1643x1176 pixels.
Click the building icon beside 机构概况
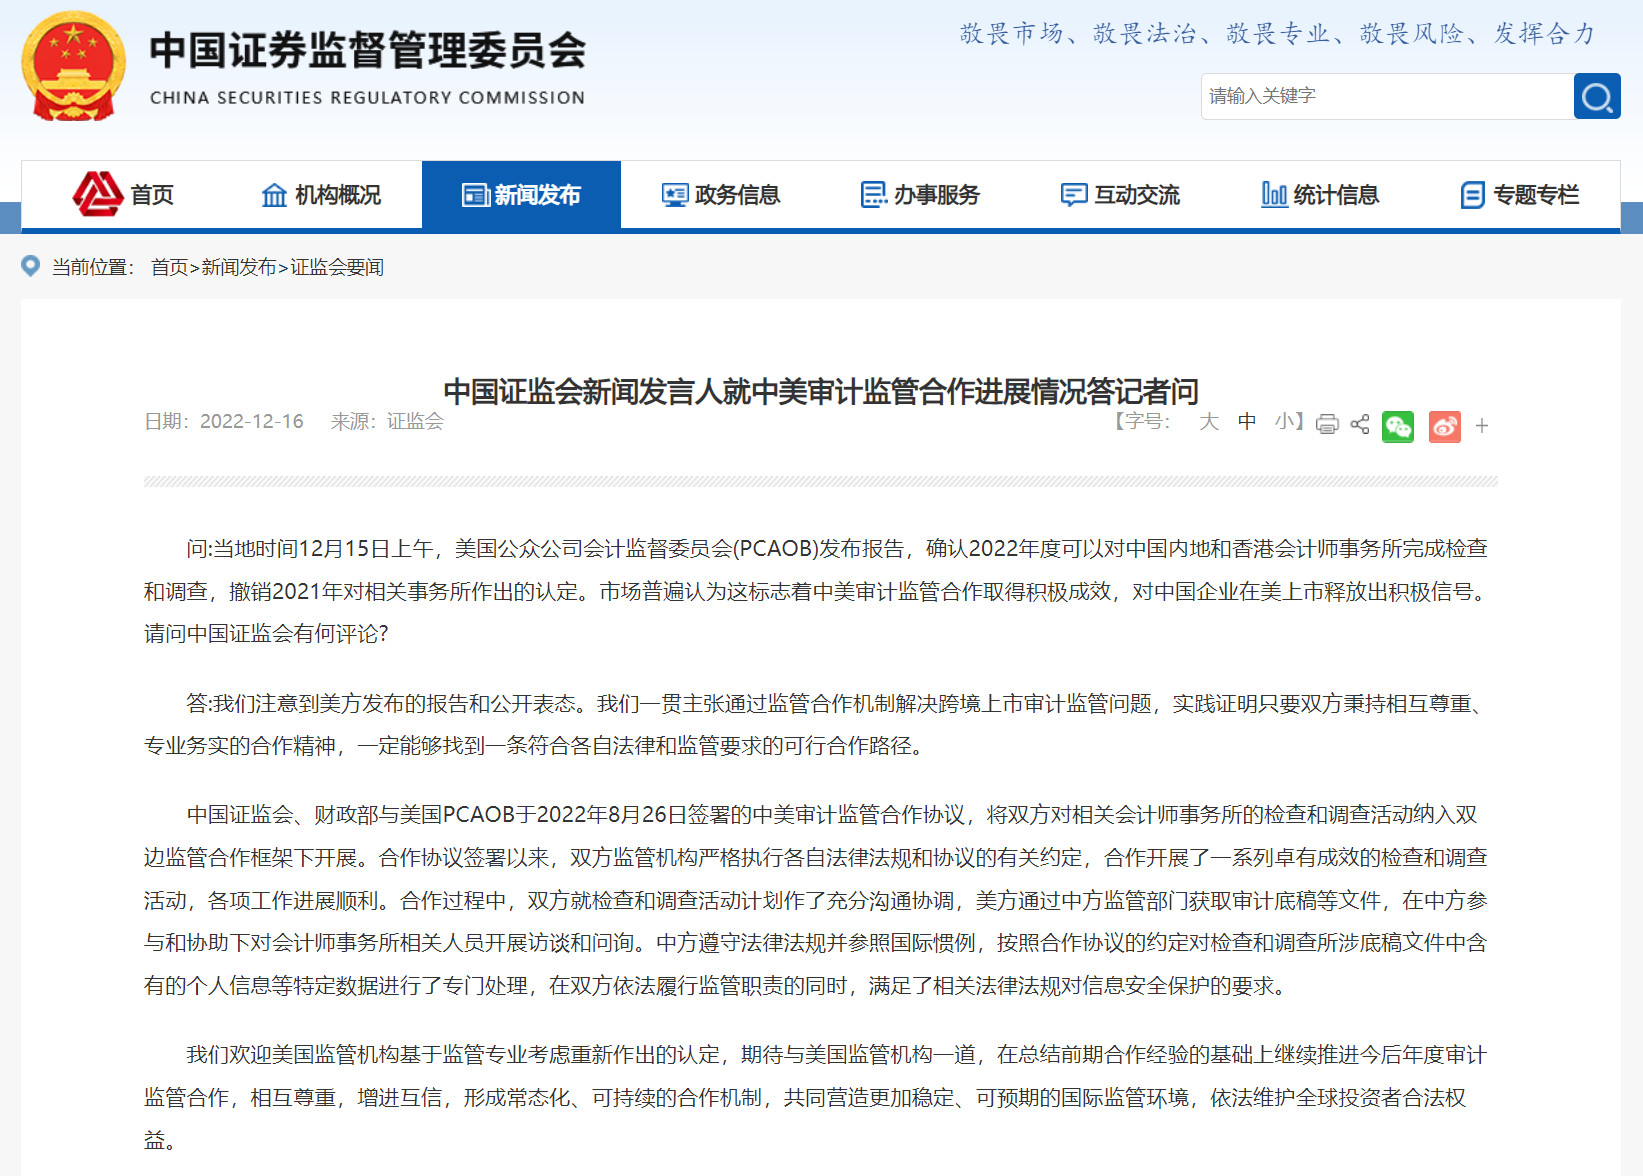[x=274, y=195]
